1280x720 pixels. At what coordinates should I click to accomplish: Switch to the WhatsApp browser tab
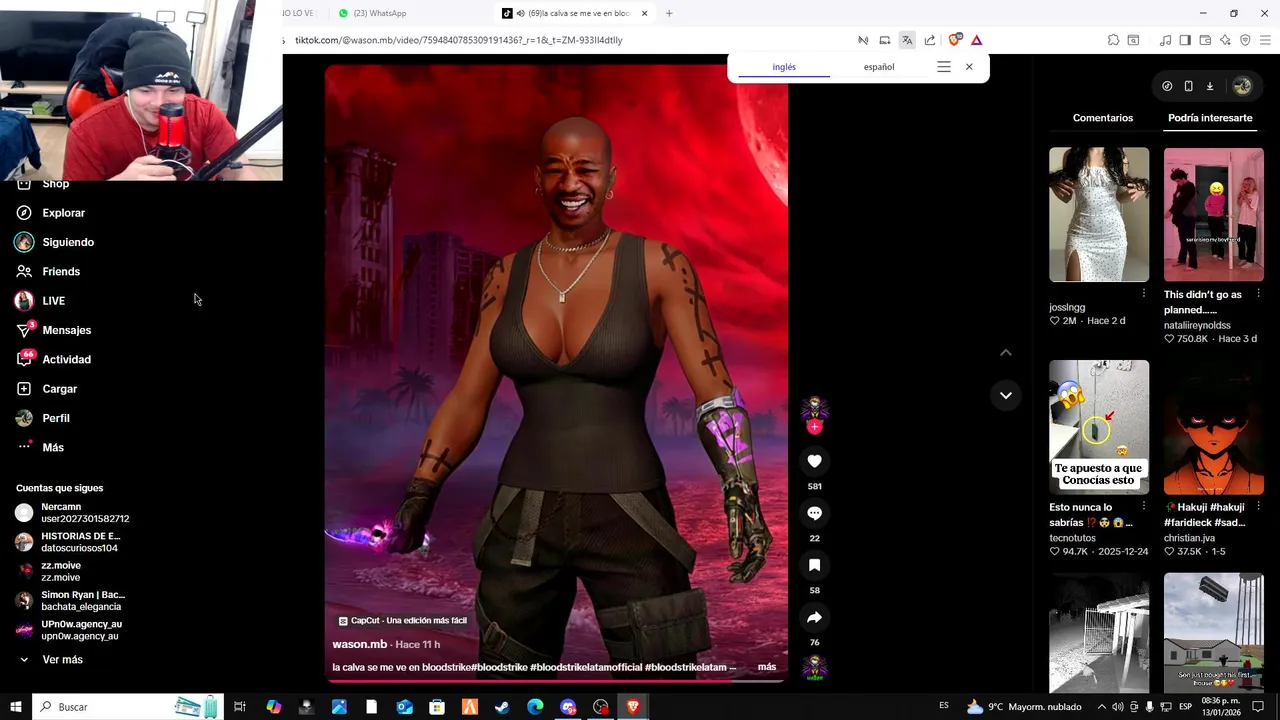(x=380, y=13)
